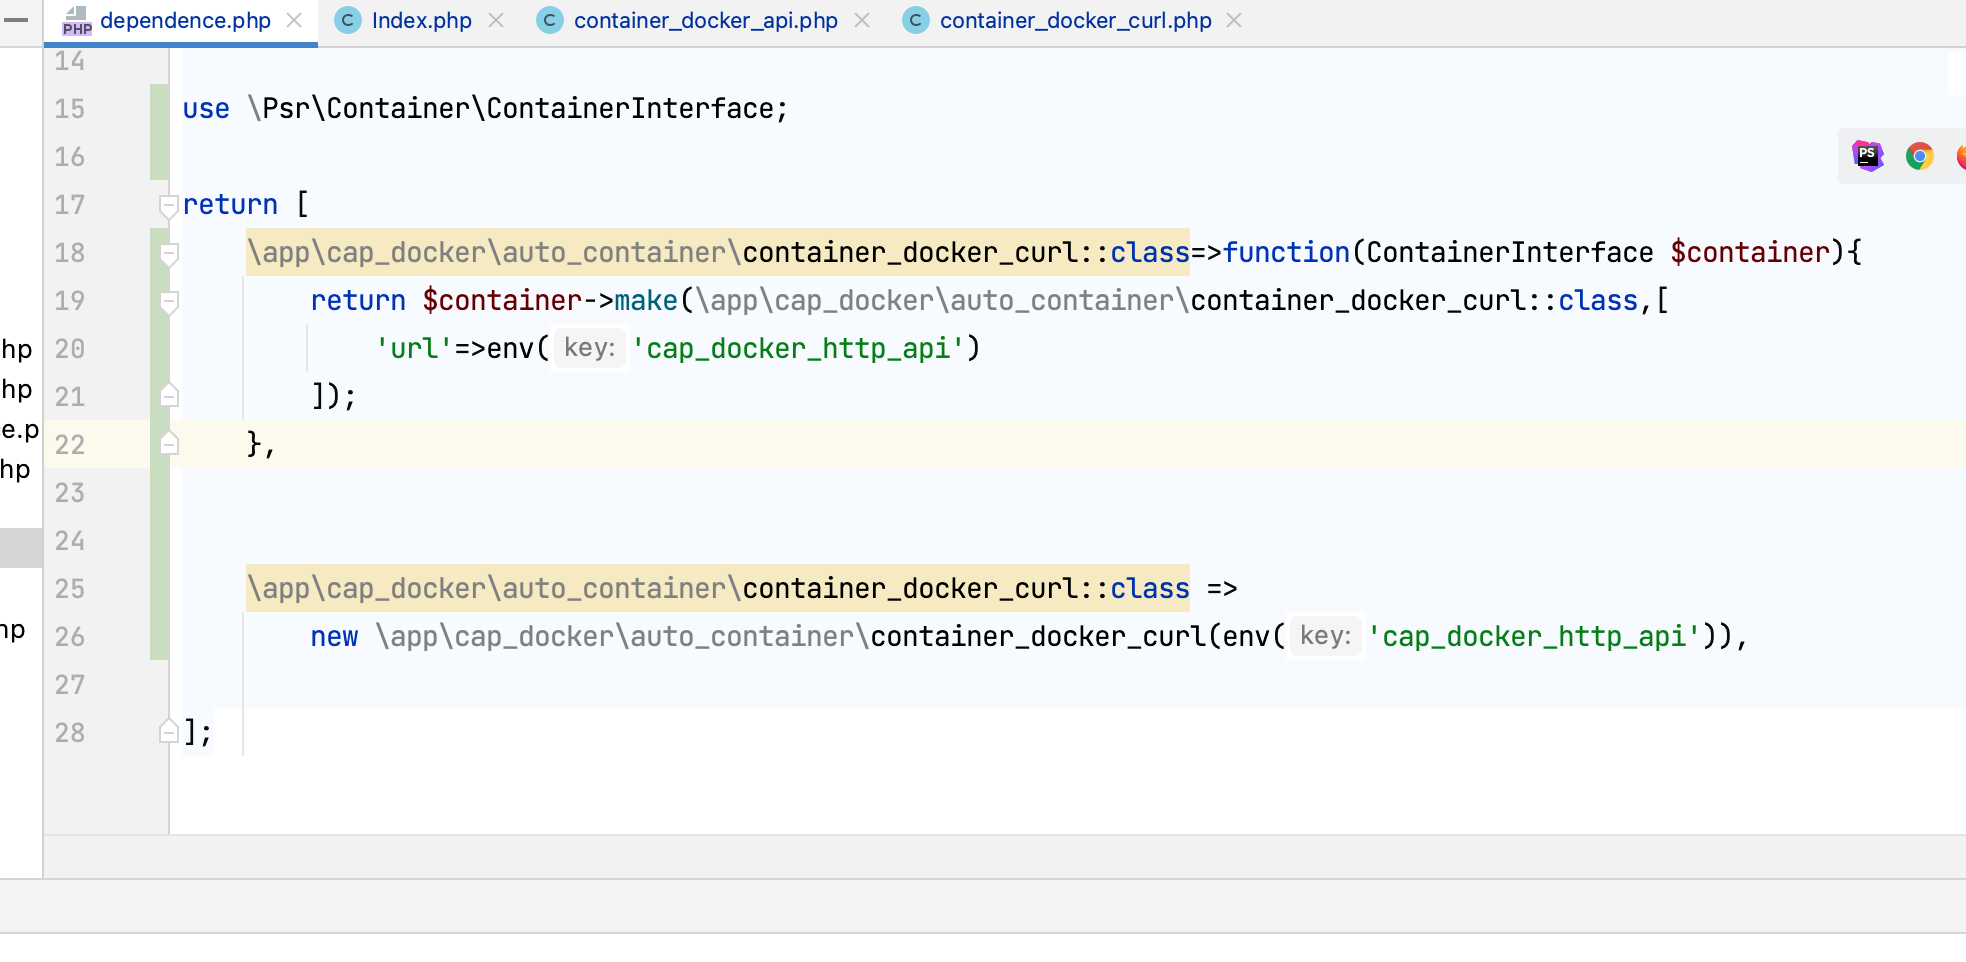
Task: Open the container_docker_curl.php tab
Action: point(1075,20)
